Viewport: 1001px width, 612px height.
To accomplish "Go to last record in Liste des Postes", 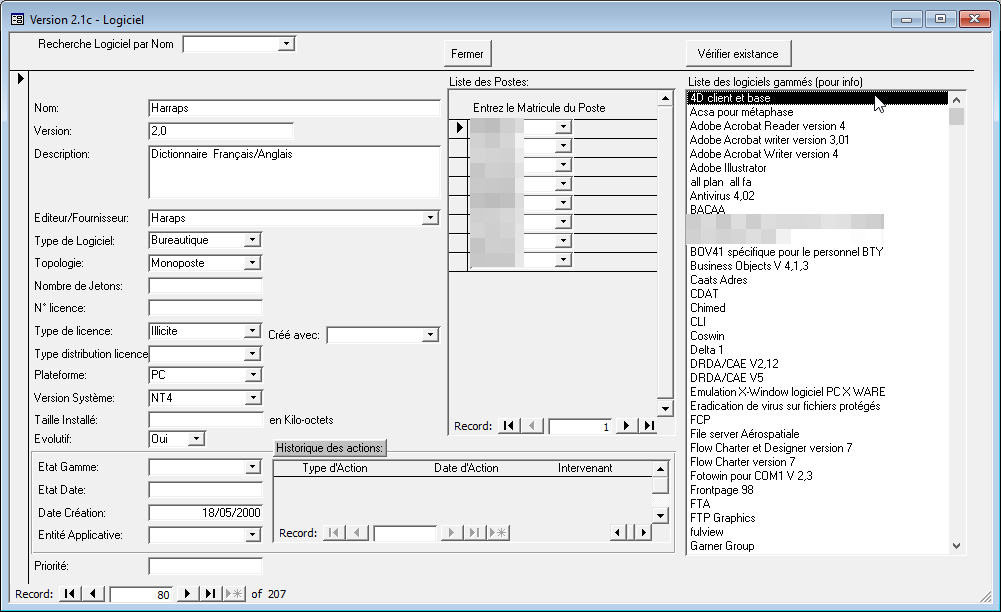I will (649, 426).
